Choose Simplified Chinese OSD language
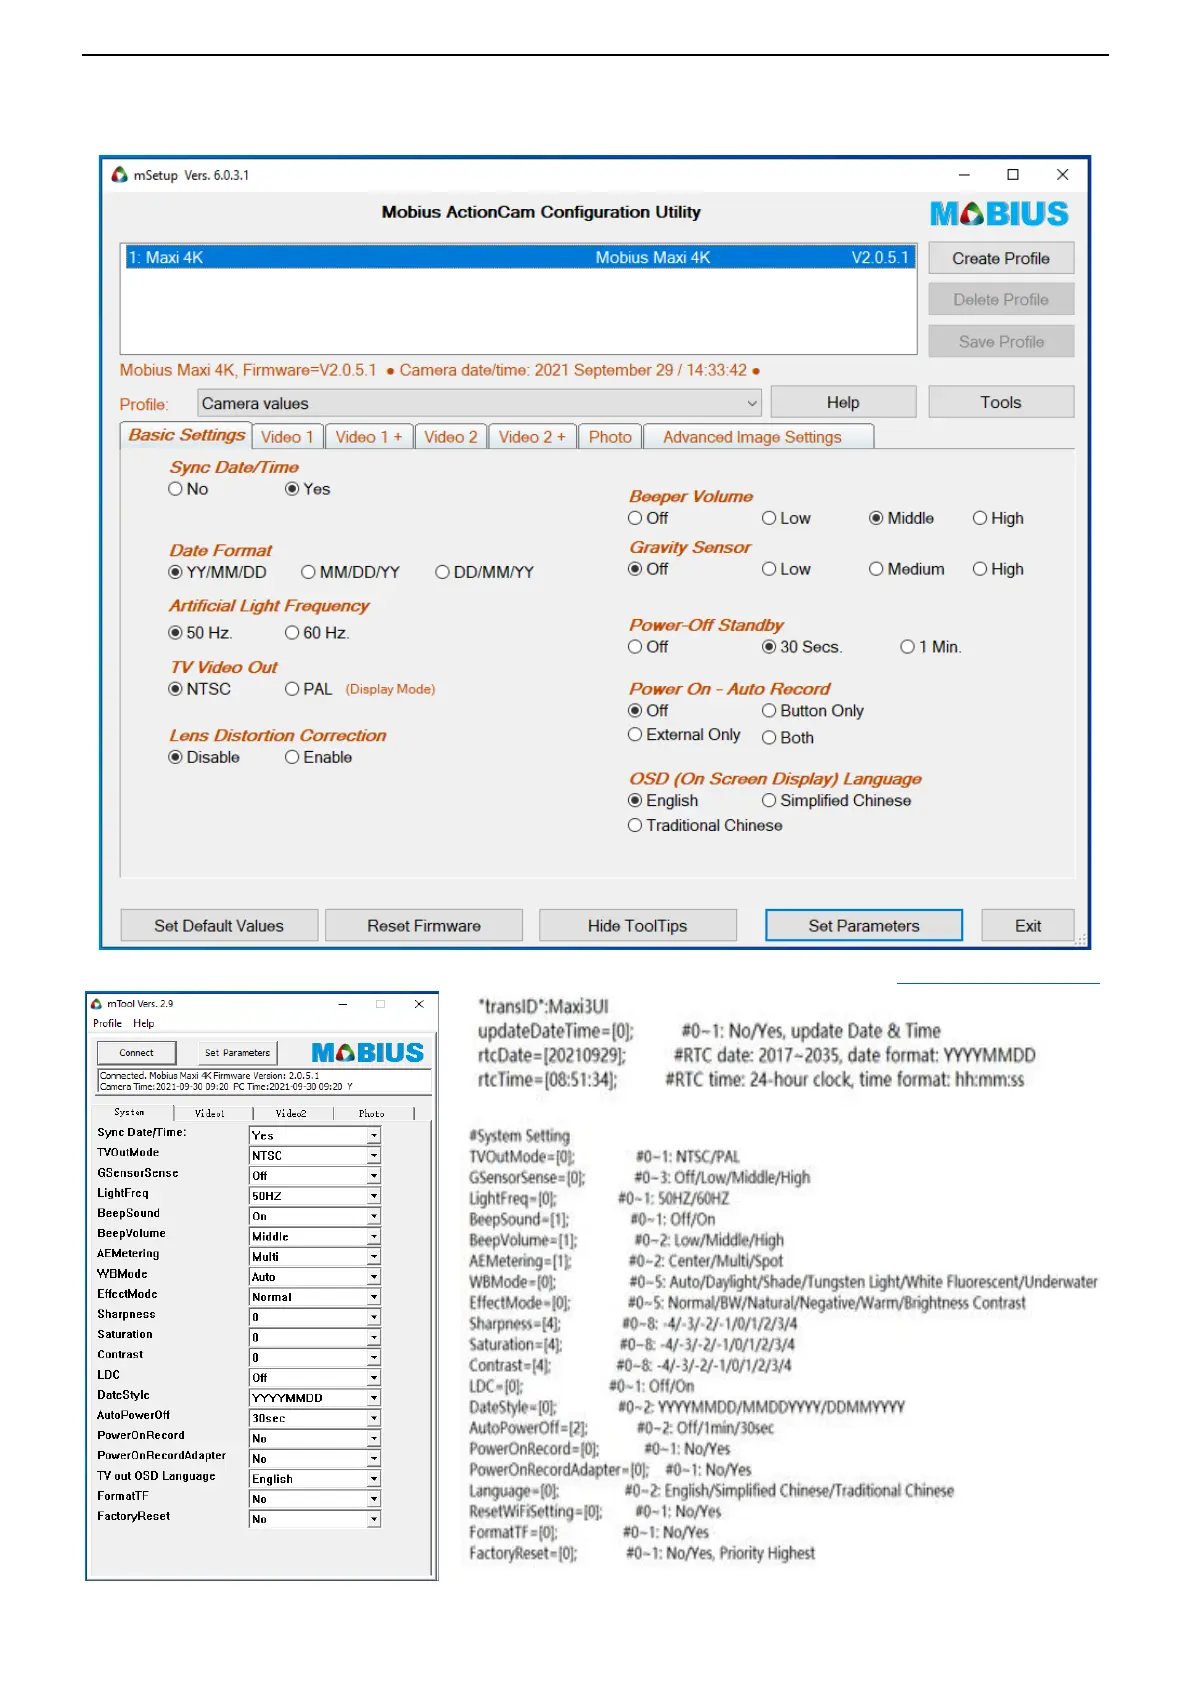The image size is (1191, 1684). 770,800
